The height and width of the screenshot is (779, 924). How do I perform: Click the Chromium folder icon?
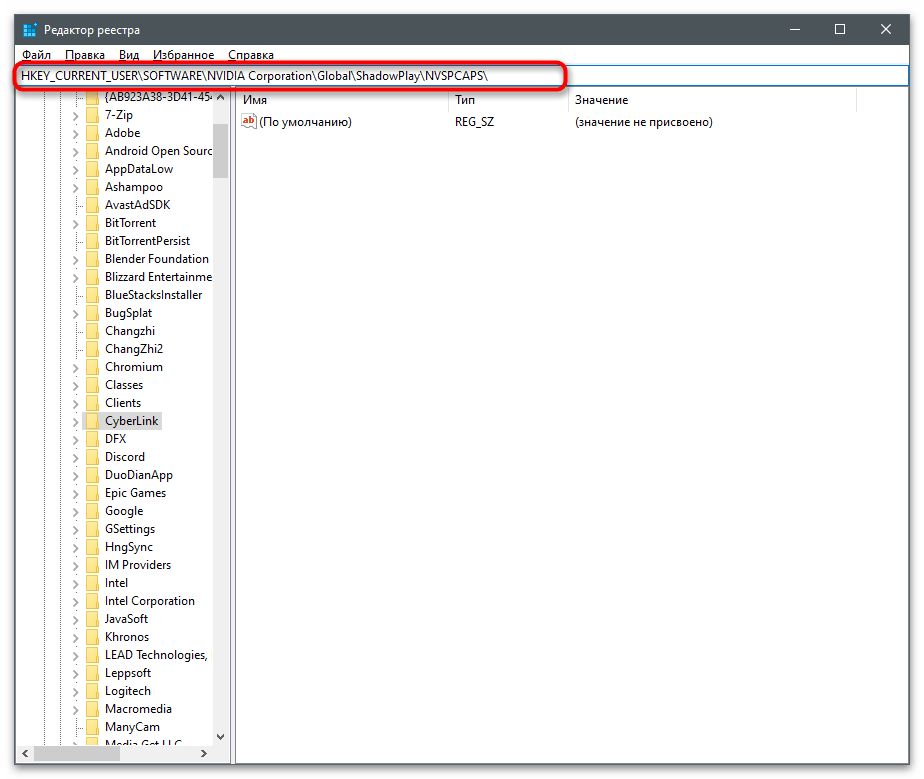pyautogui.click(x=93, y=367)
